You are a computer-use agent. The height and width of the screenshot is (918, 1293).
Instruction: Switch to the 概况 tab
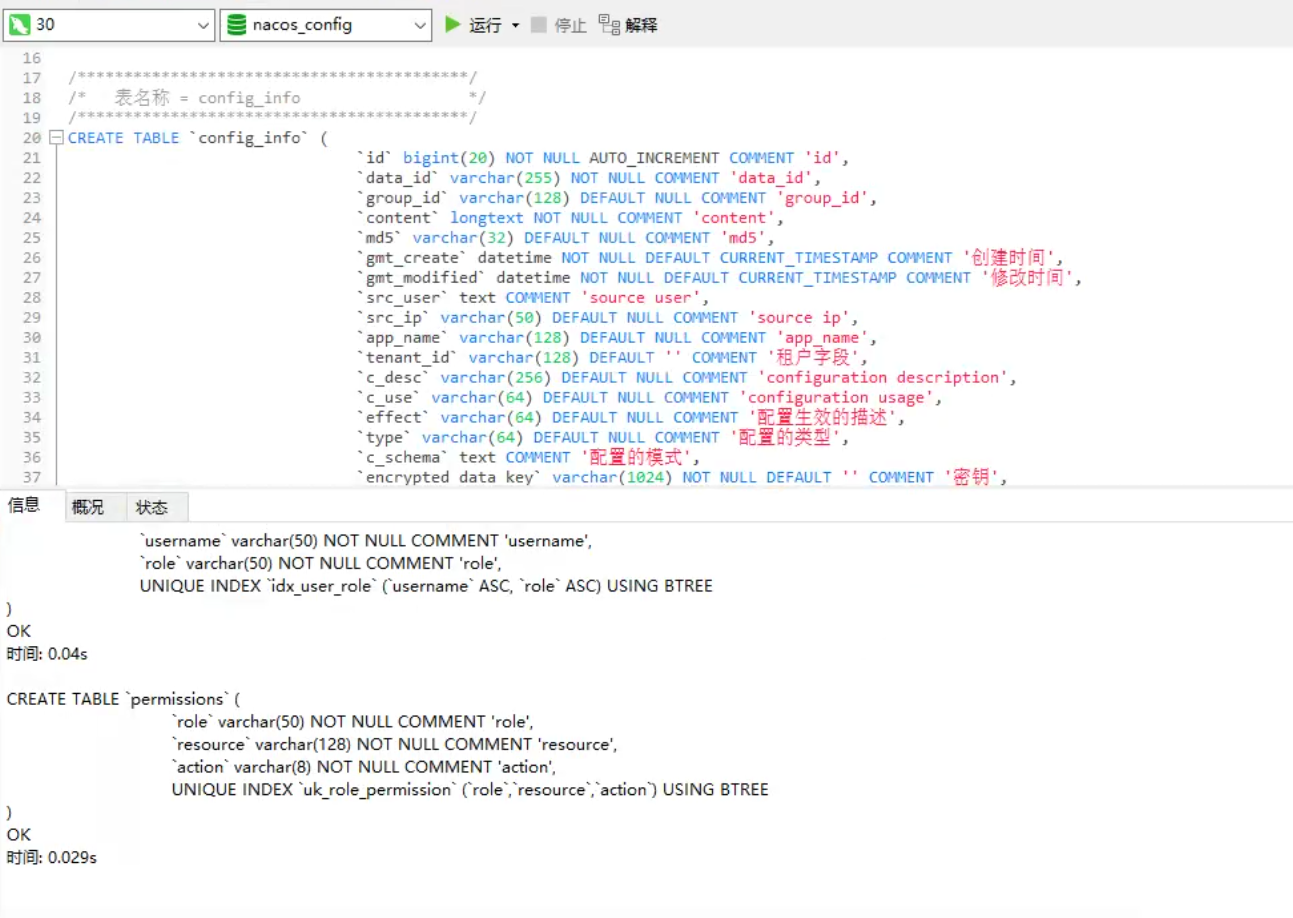88,507
